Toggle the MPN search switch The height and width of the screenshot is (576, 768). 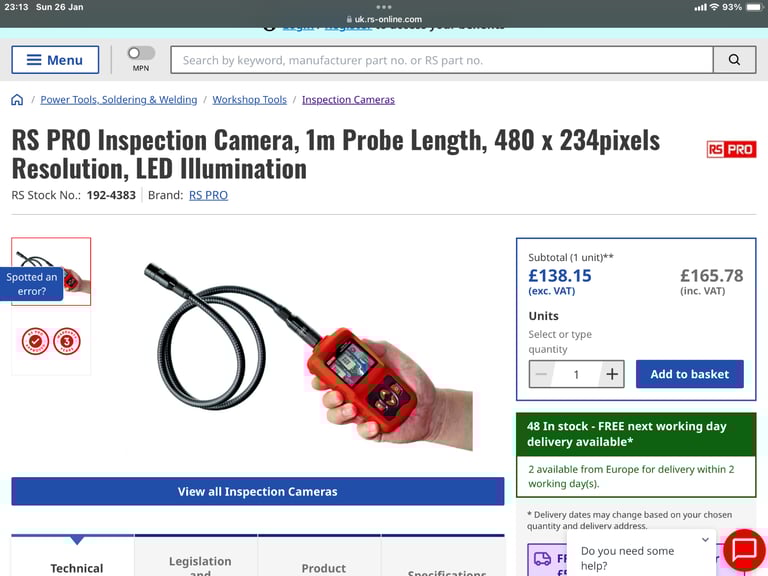pos(141,53)
